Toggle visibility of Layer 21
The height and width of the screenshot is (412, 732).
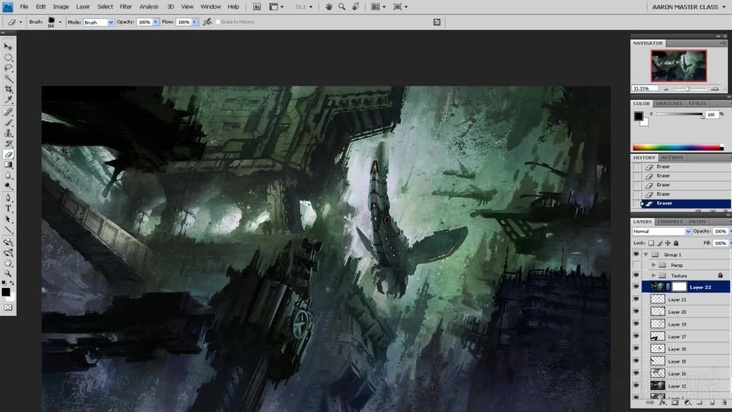click(x=636, y=299)
